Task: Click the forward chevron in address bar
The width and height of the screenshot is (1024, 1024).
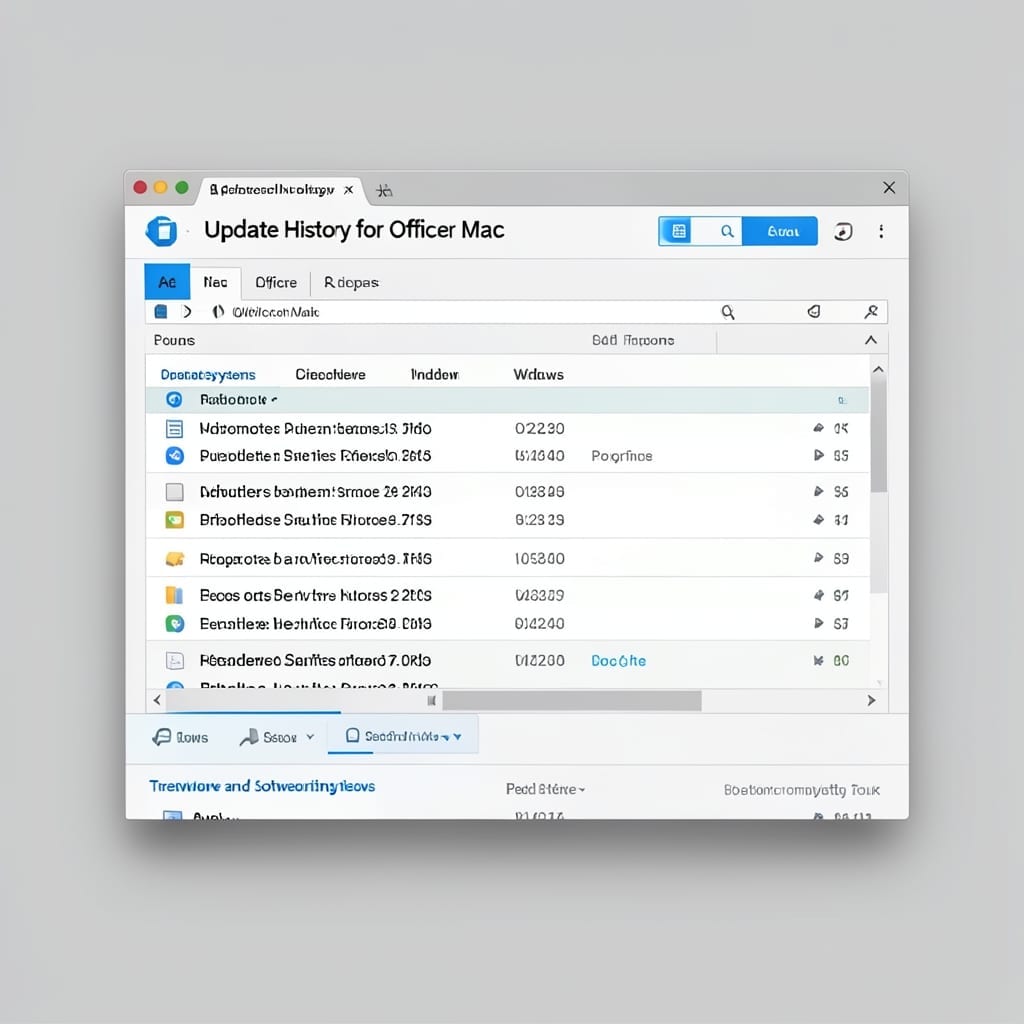Action: [x=187, y=312]
